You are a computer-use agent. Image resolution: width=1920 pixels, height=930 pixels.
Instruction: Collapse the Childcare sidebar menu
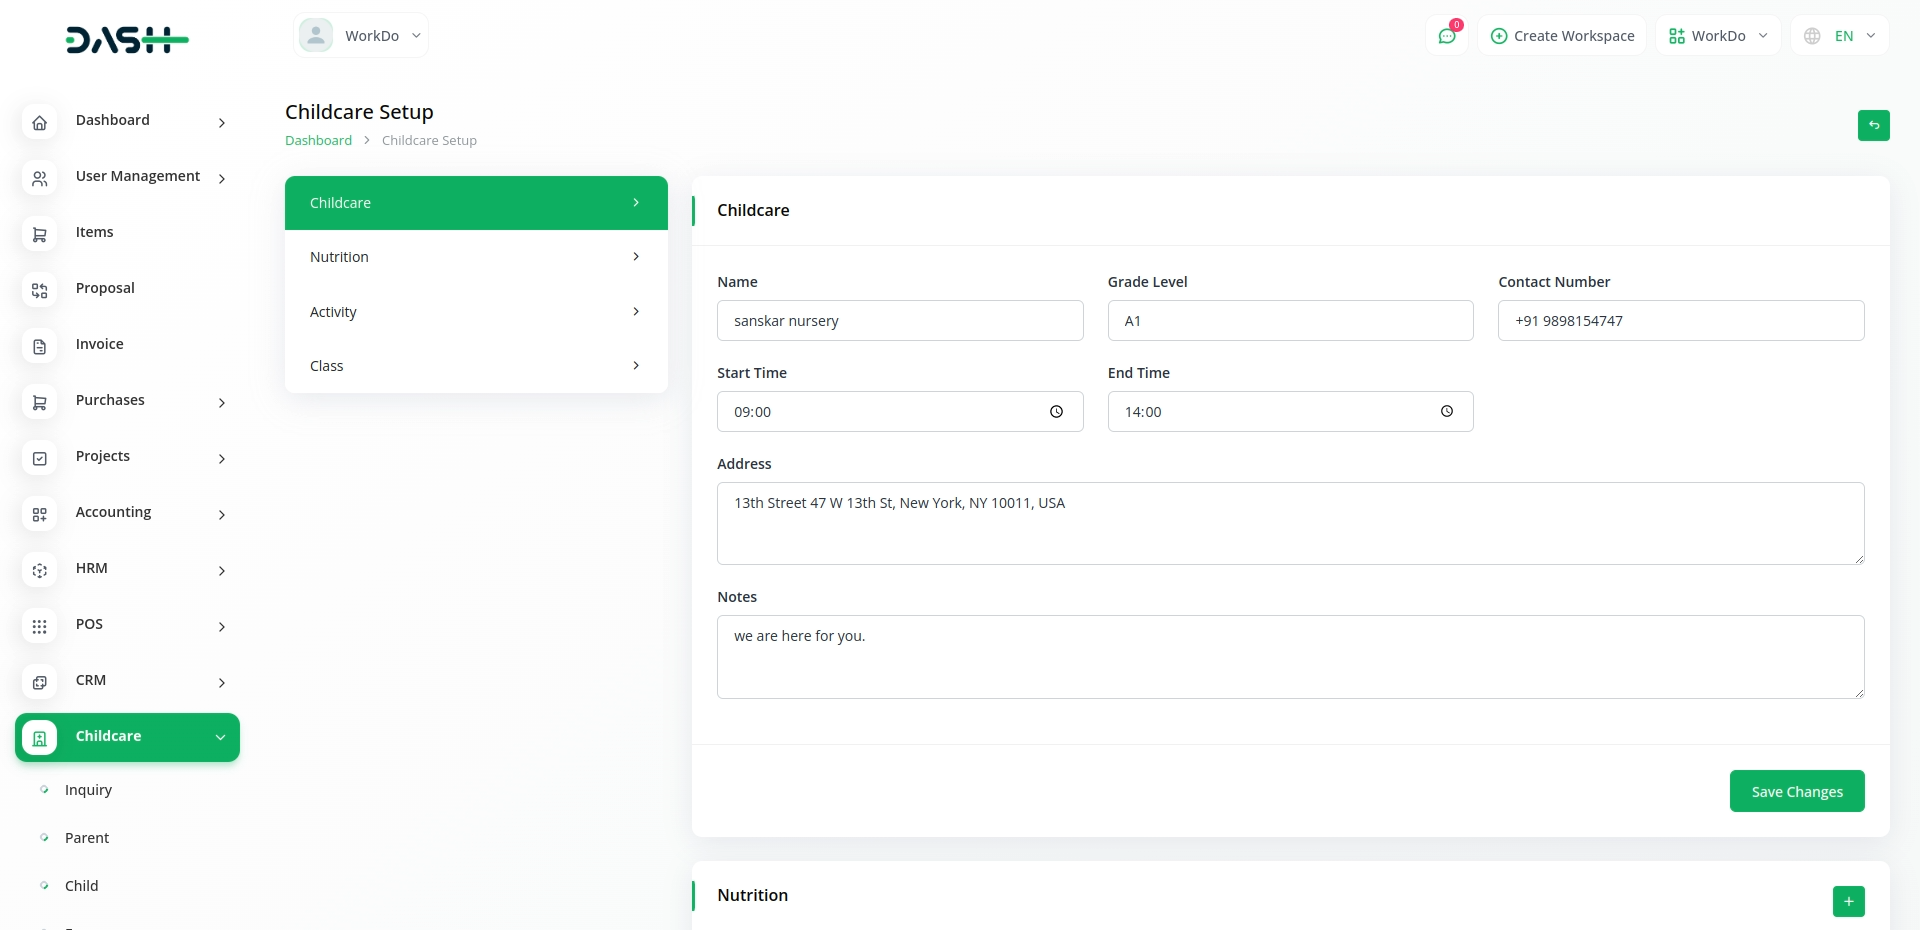click(x=220, y=737)
